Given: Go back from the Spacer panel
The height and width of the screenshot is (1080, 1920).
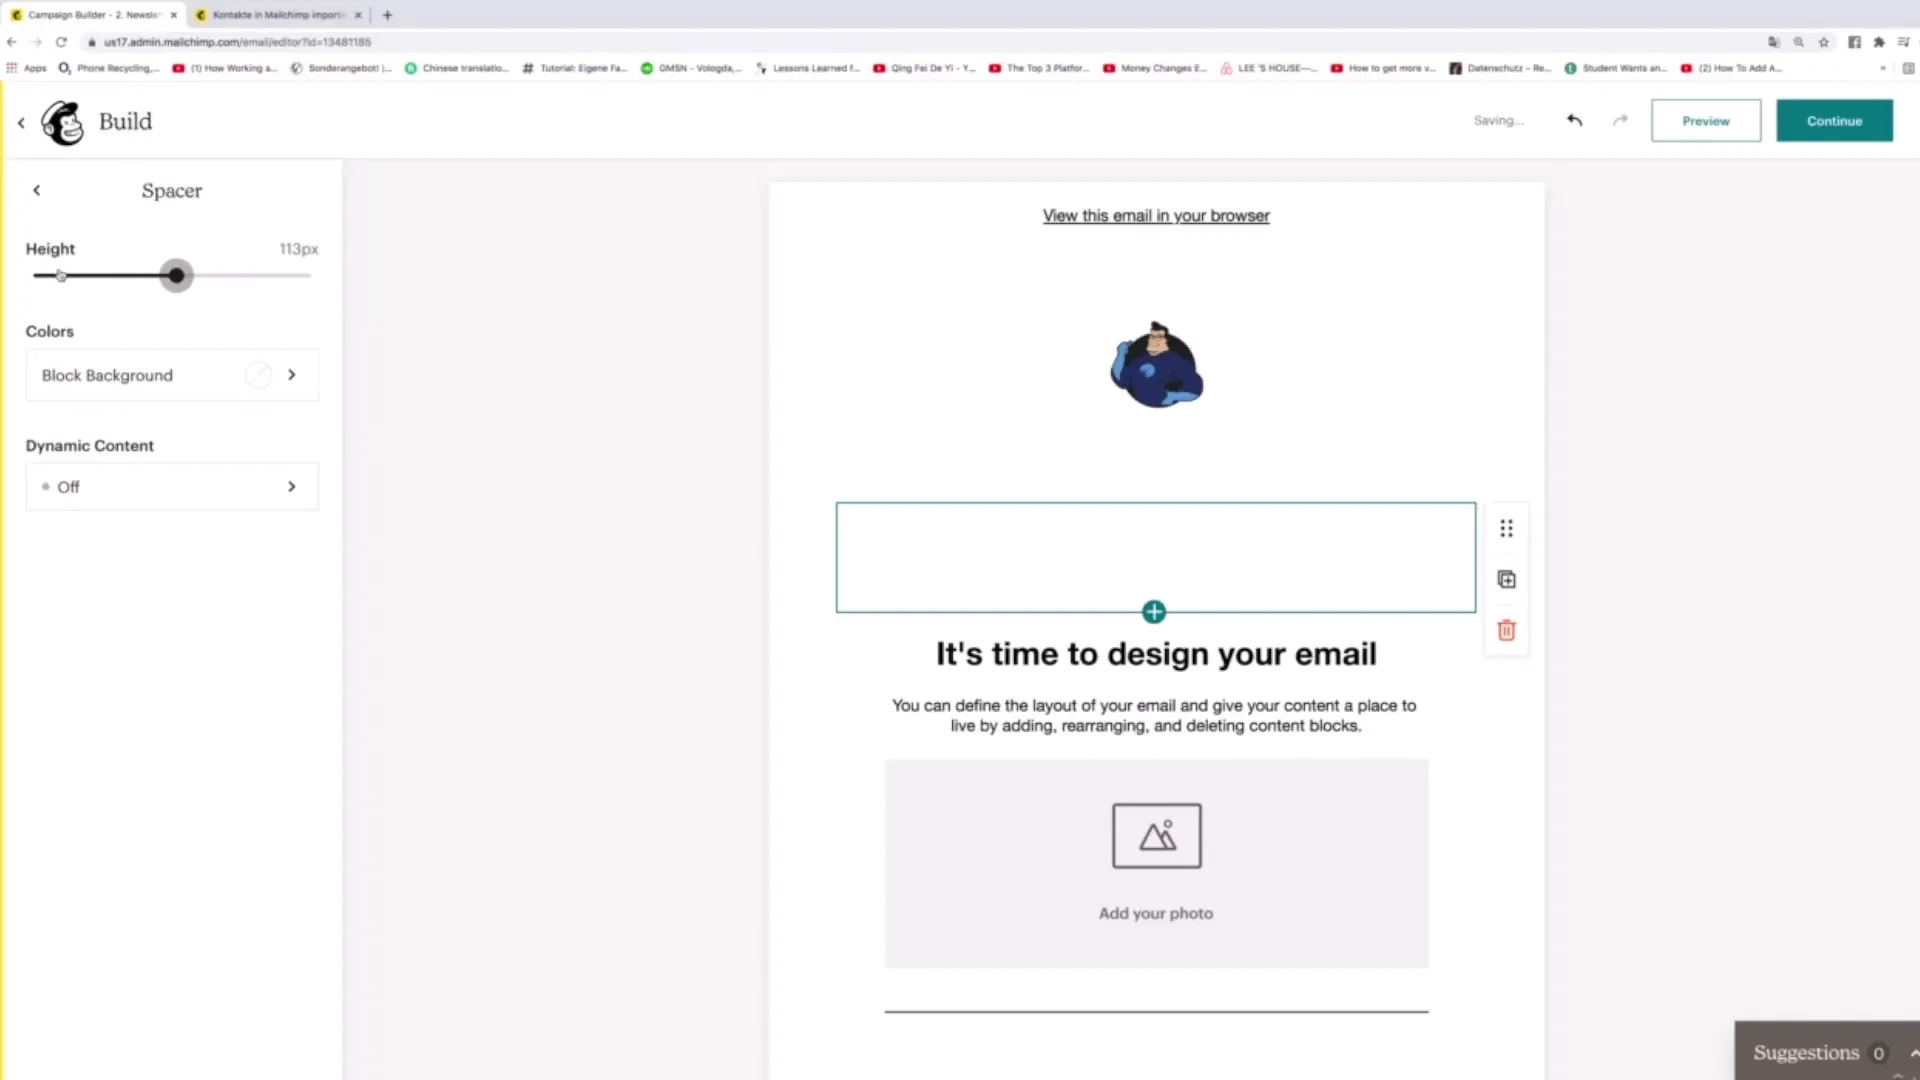Looking at the screenshot, I should pyautogui.click(x=37, y=190).
